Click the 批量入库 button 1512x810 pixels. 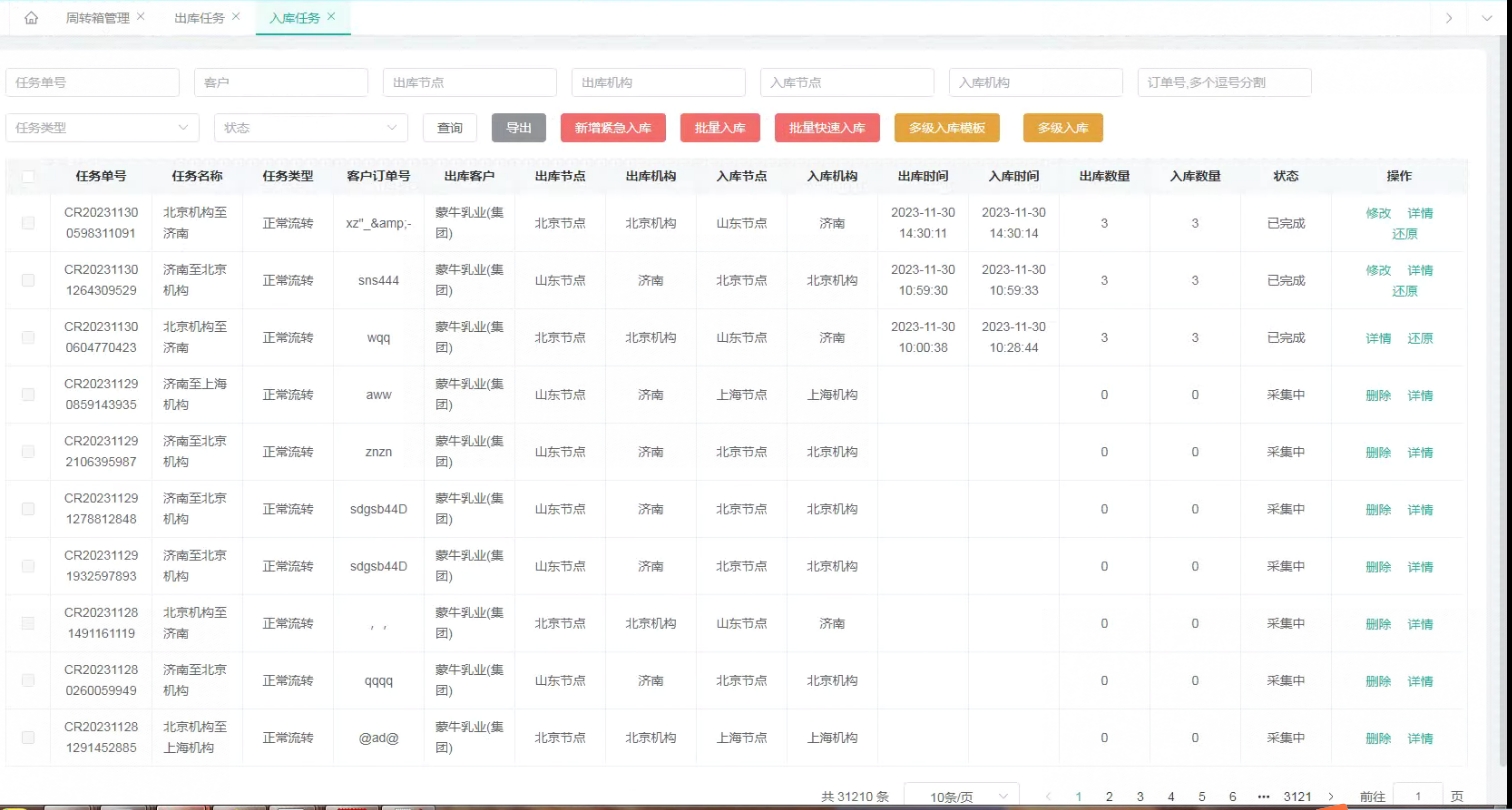coord(720,128)
